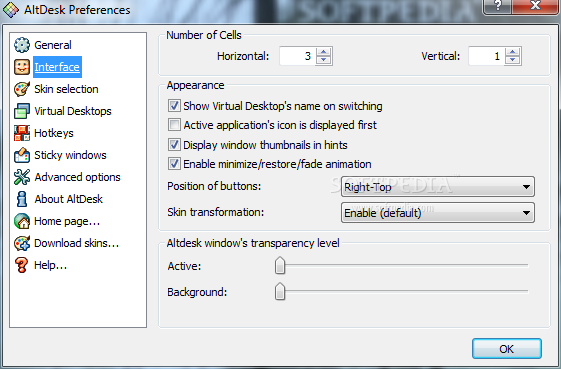
Task: Click the Download skins icon
Action: click(22, 243)
